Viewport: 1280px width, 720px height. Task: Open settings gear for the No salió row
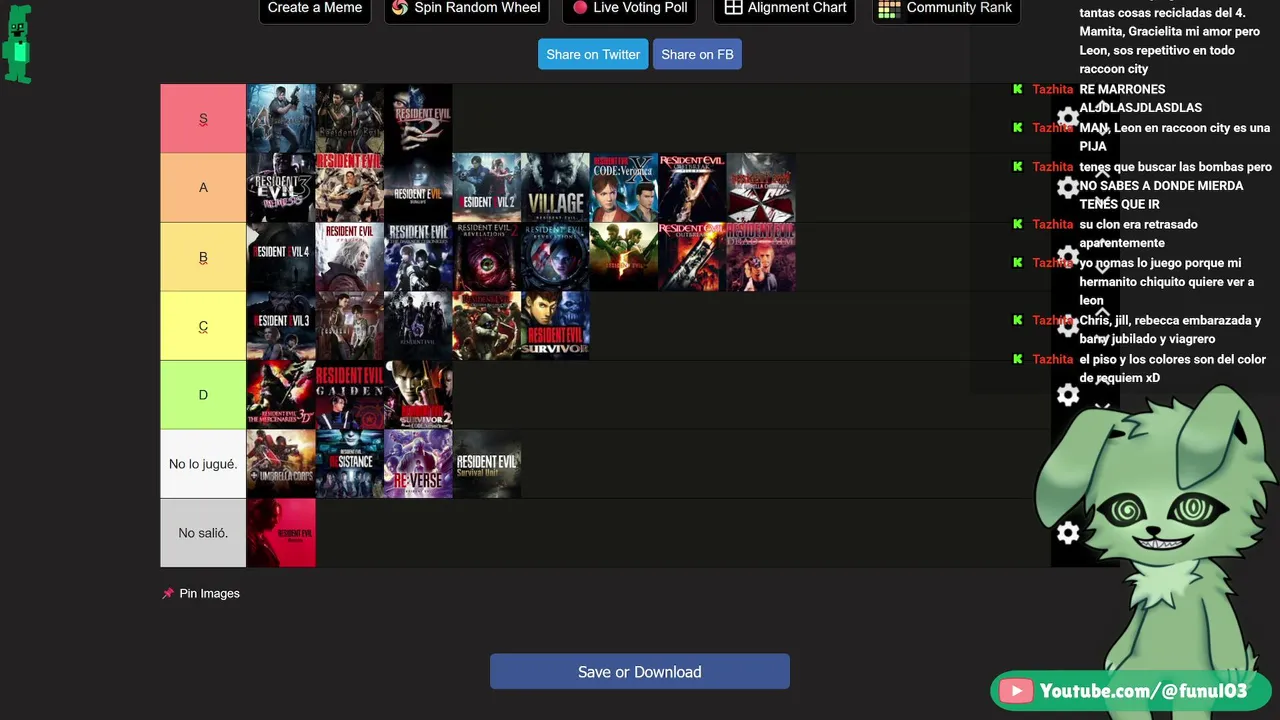[1068, 533]
